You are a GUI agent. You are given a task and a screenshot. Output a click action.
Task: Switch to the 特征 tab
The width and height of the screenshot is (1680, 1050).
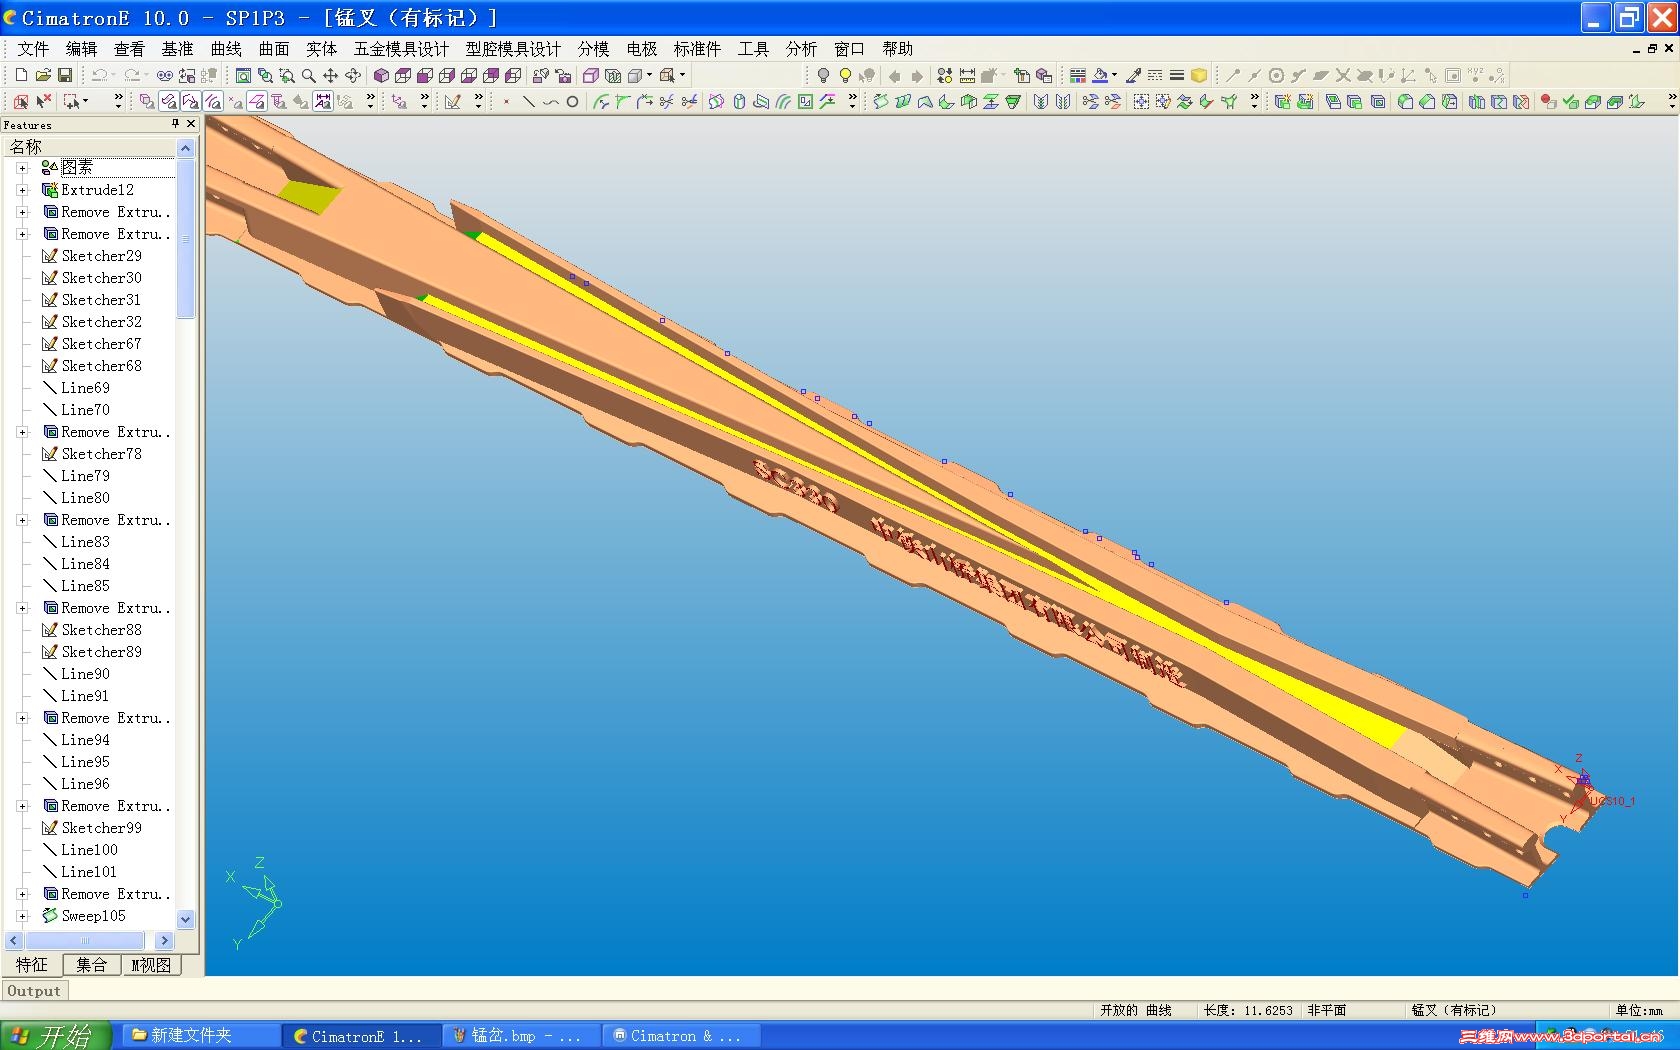(32, 965)
